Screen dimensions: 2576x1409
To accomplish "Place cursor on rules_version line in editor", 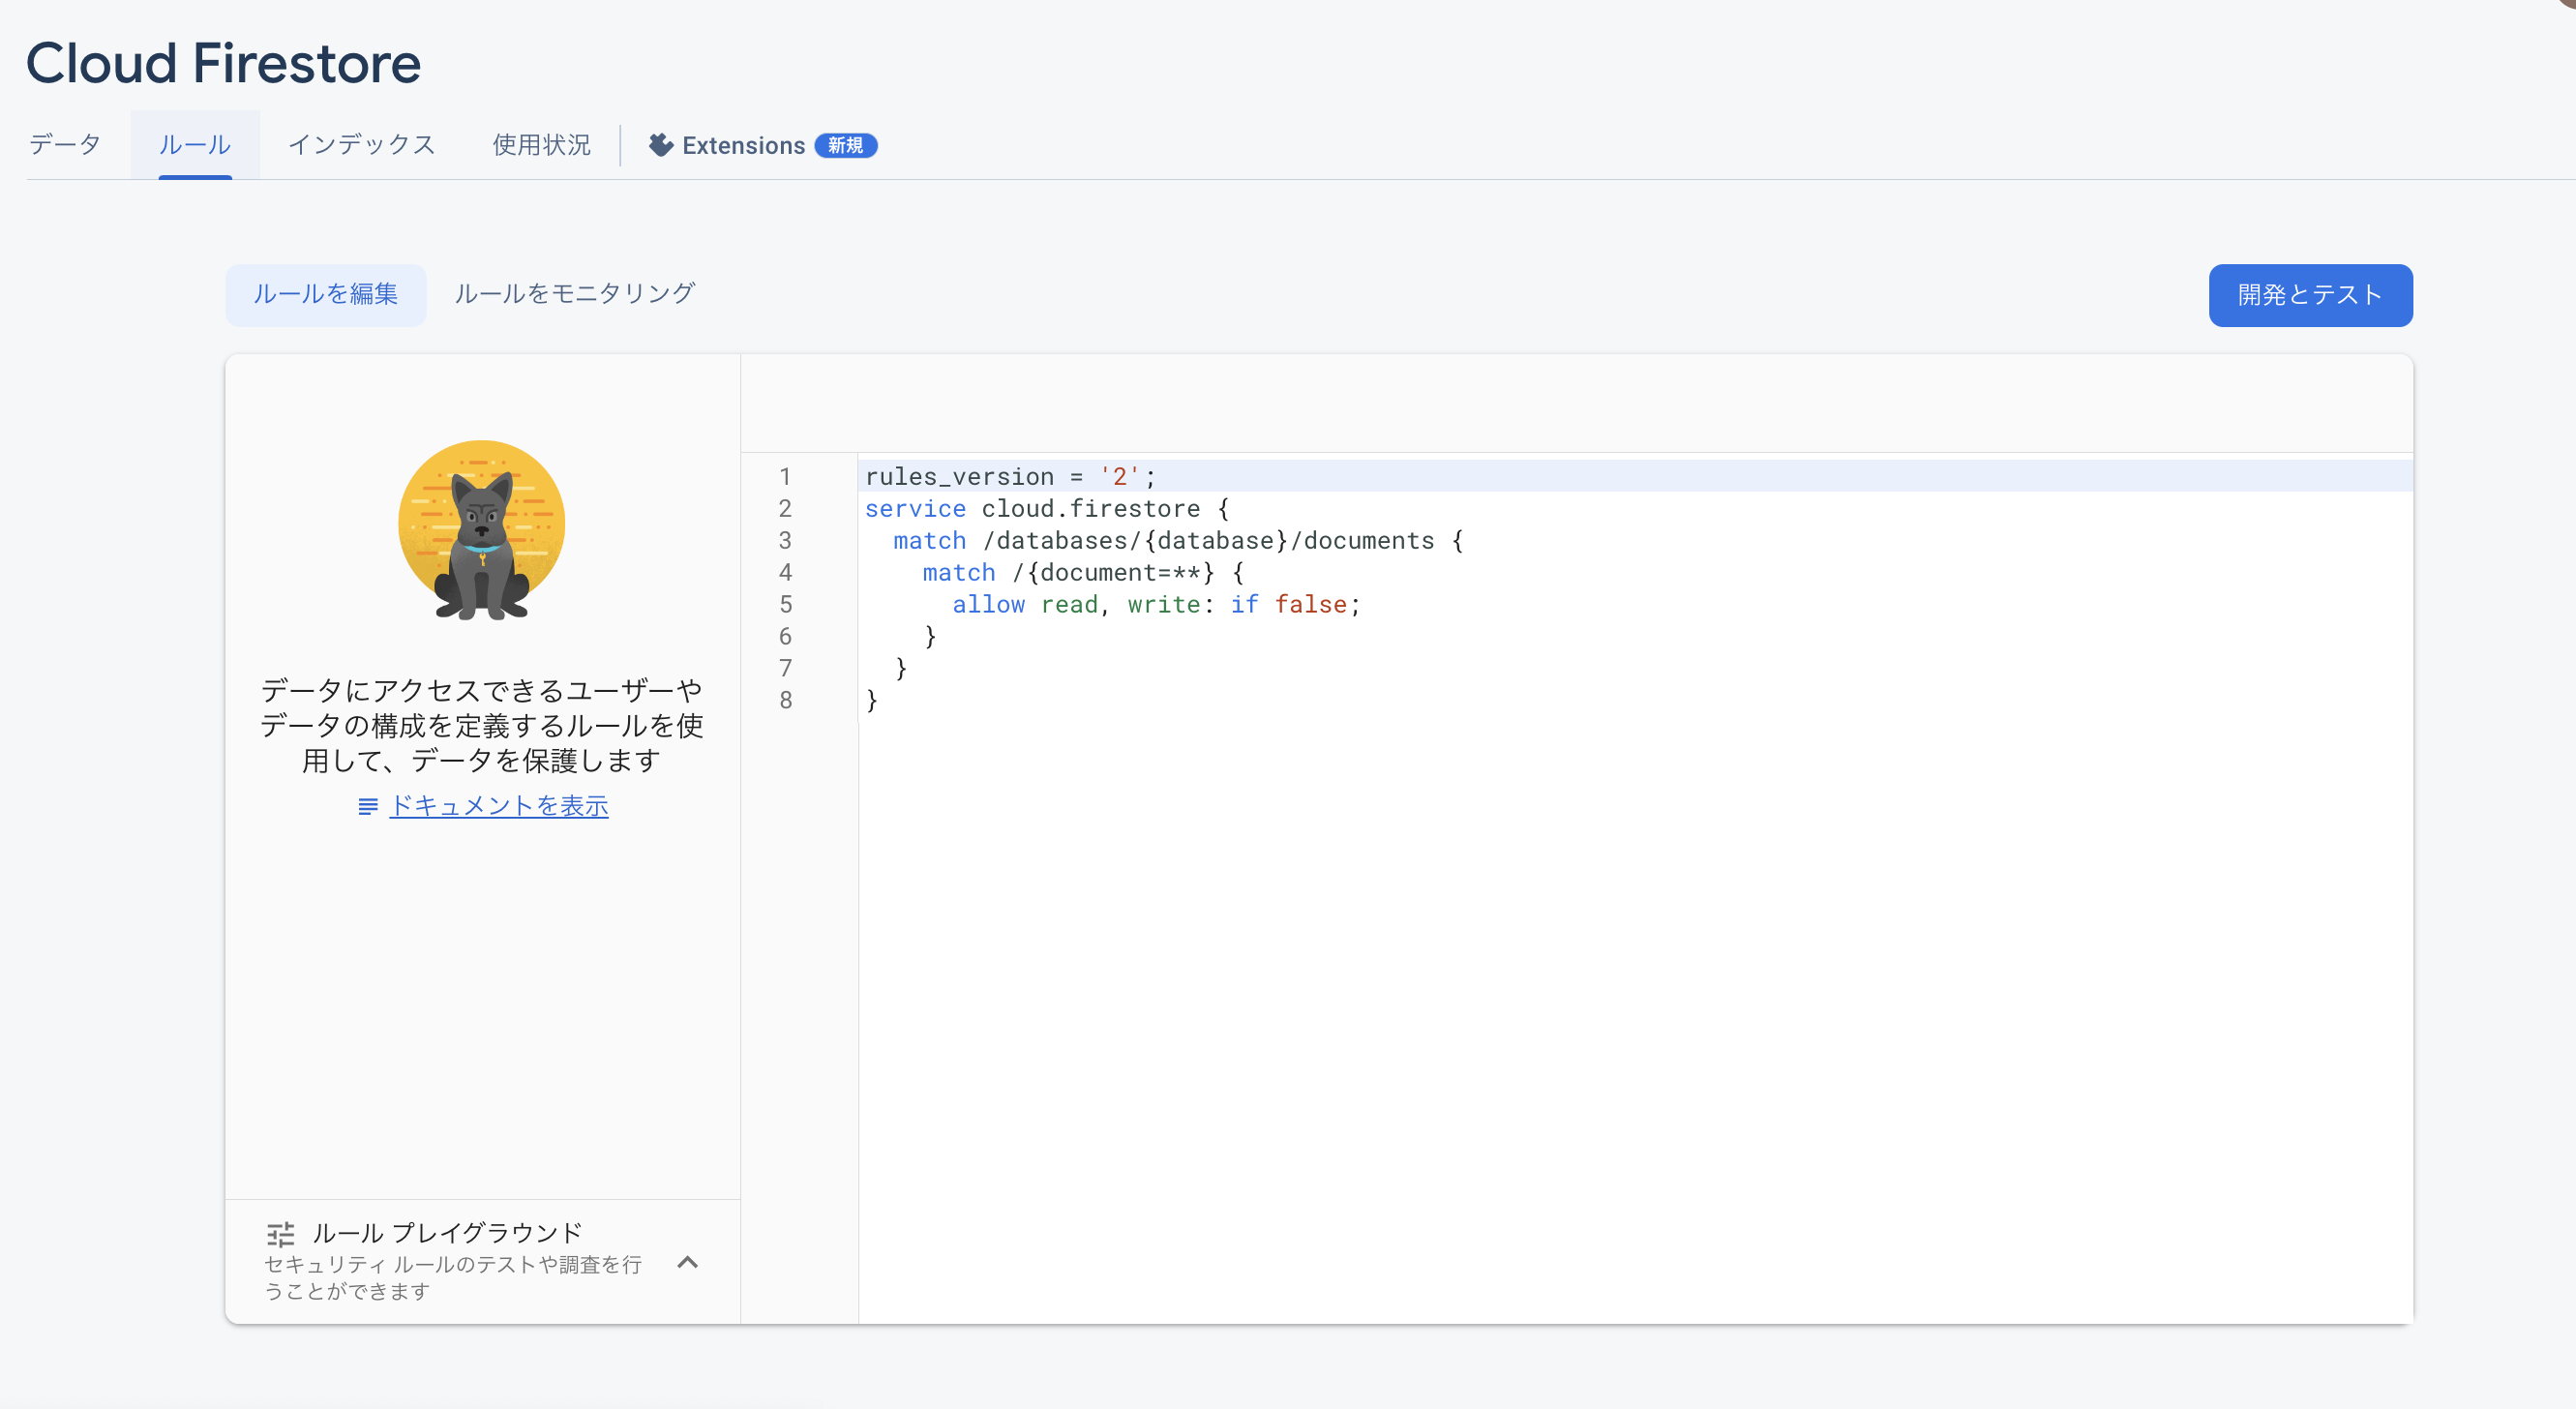I will click(1010, 477).
